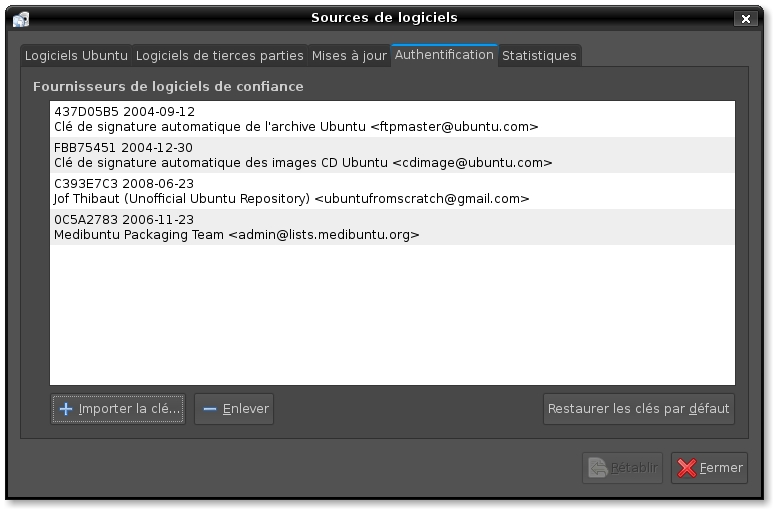Go to the Mises à jour tab
This screenshot has height=509, width=773.
349,55
